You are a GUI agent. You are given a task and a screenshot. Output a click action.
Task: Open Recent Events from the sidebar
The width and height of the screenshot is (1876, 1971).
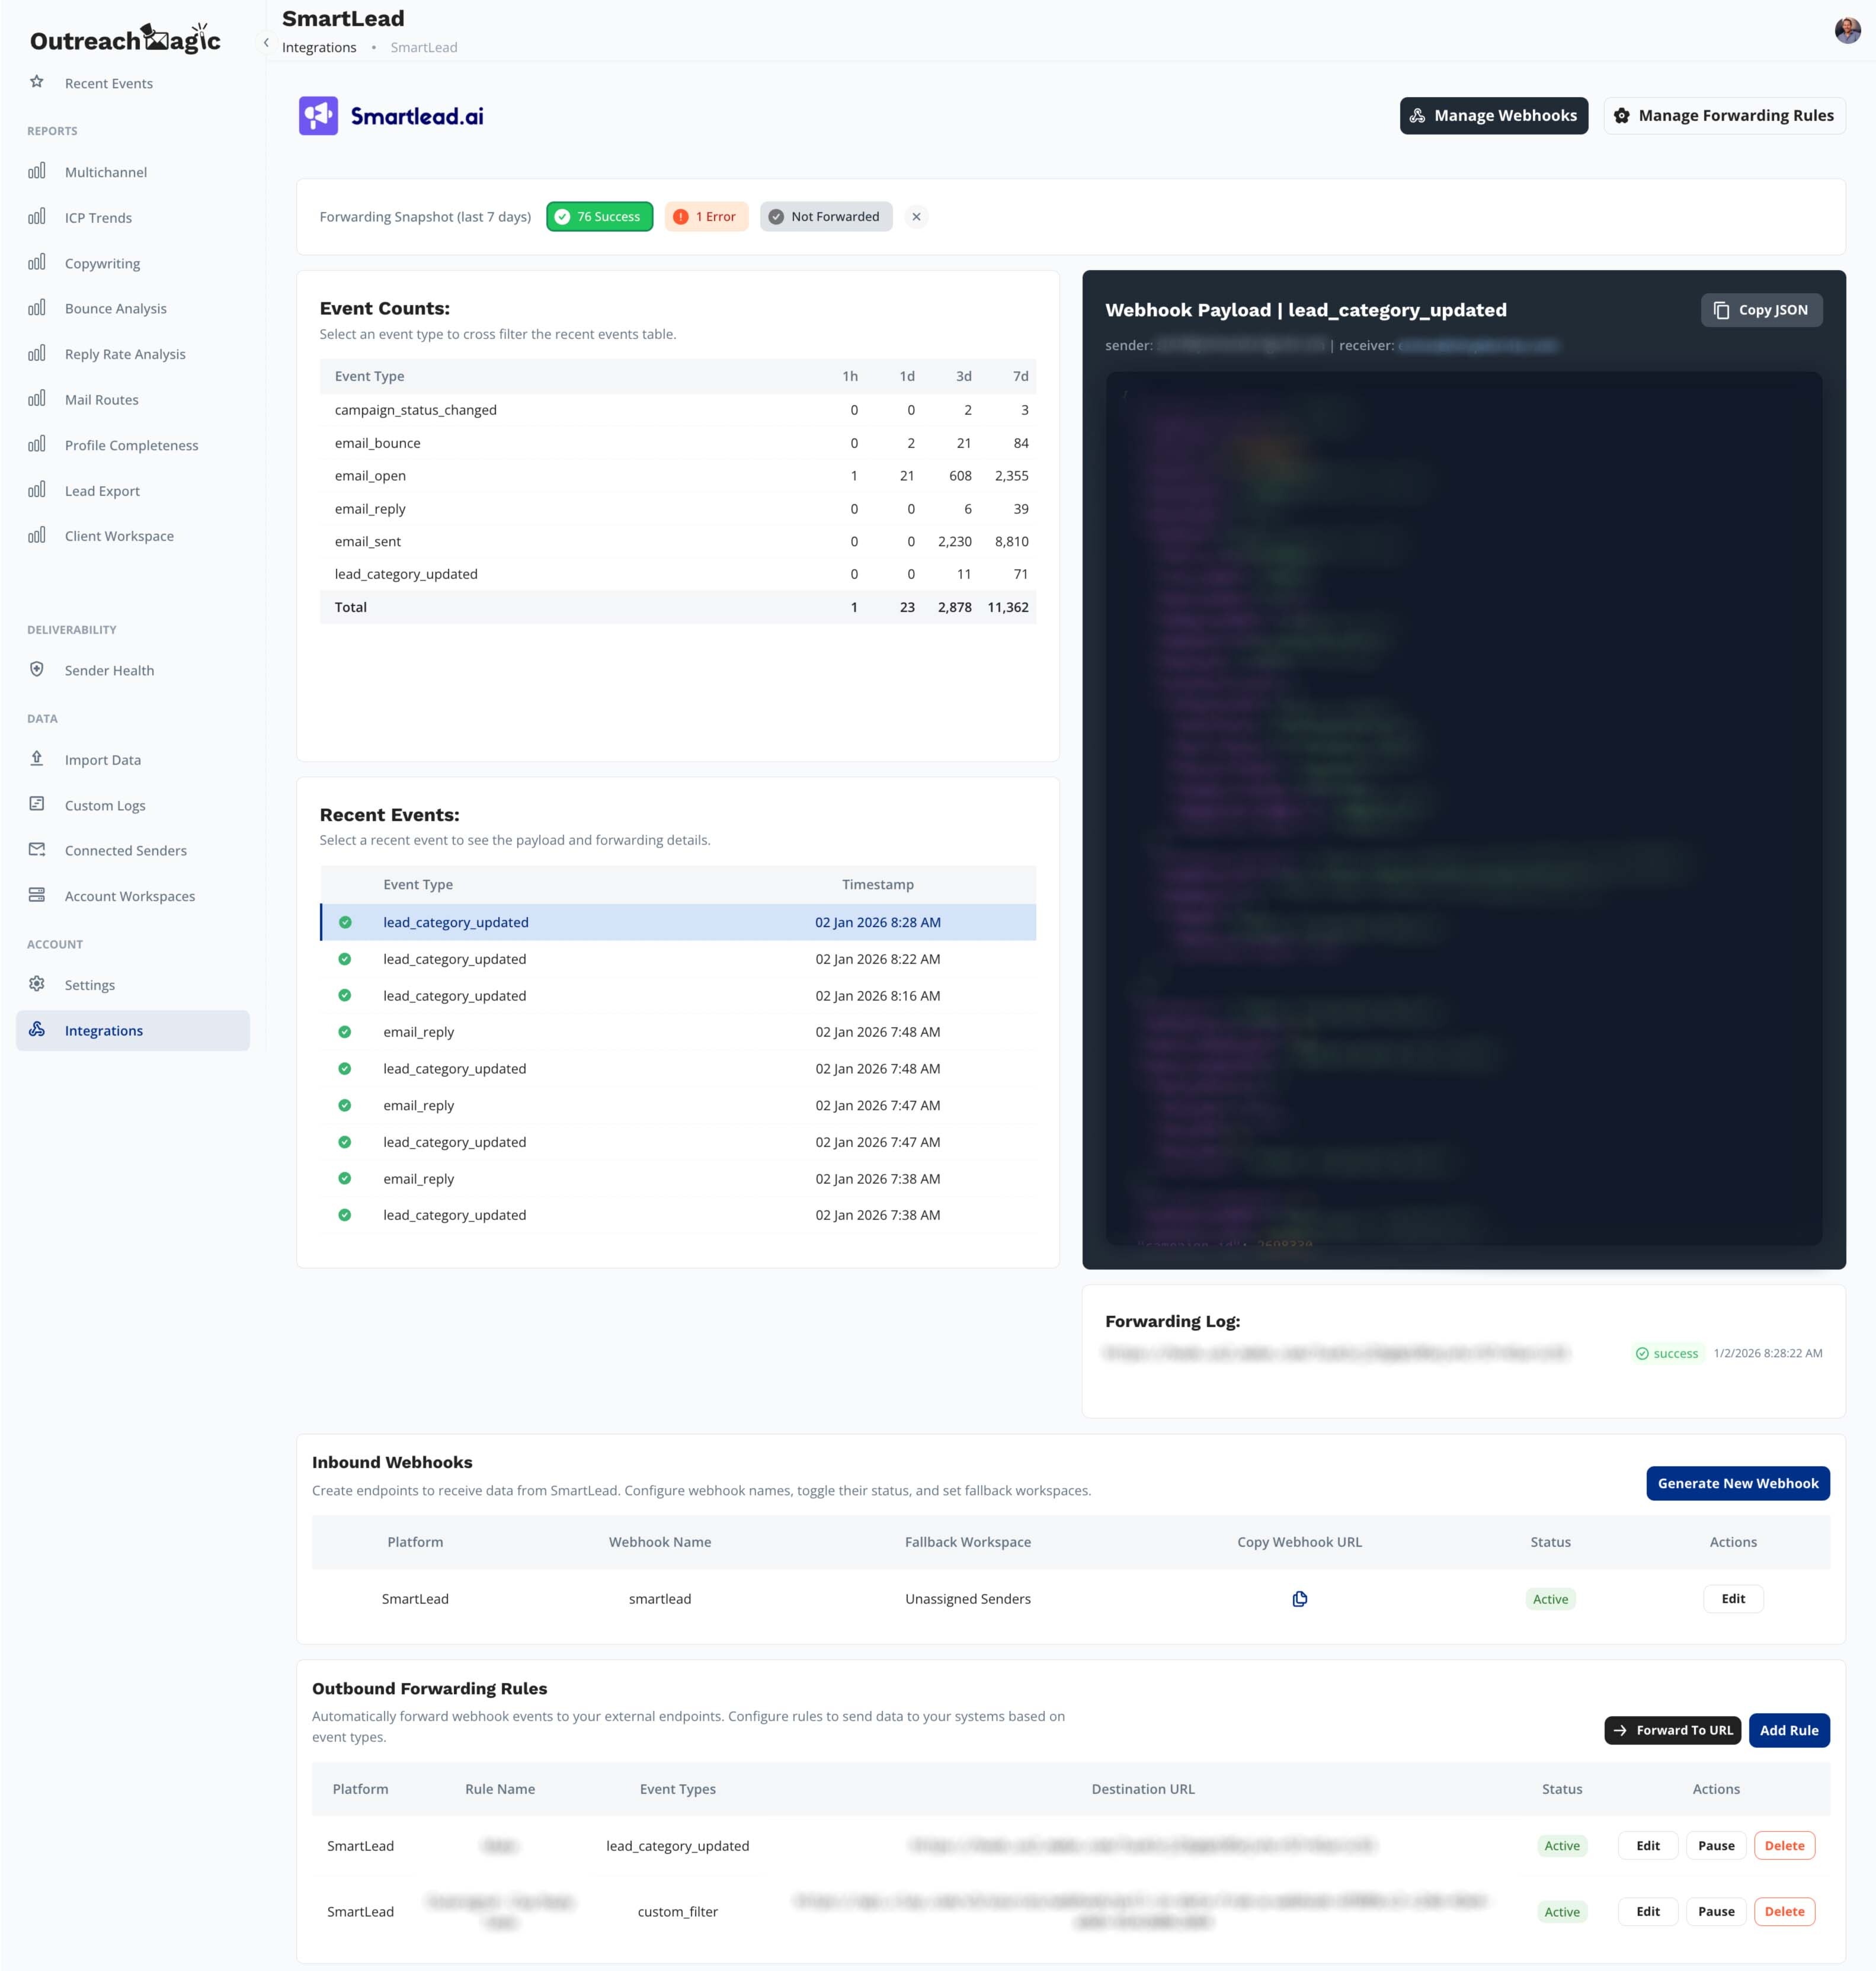[108, 83]
